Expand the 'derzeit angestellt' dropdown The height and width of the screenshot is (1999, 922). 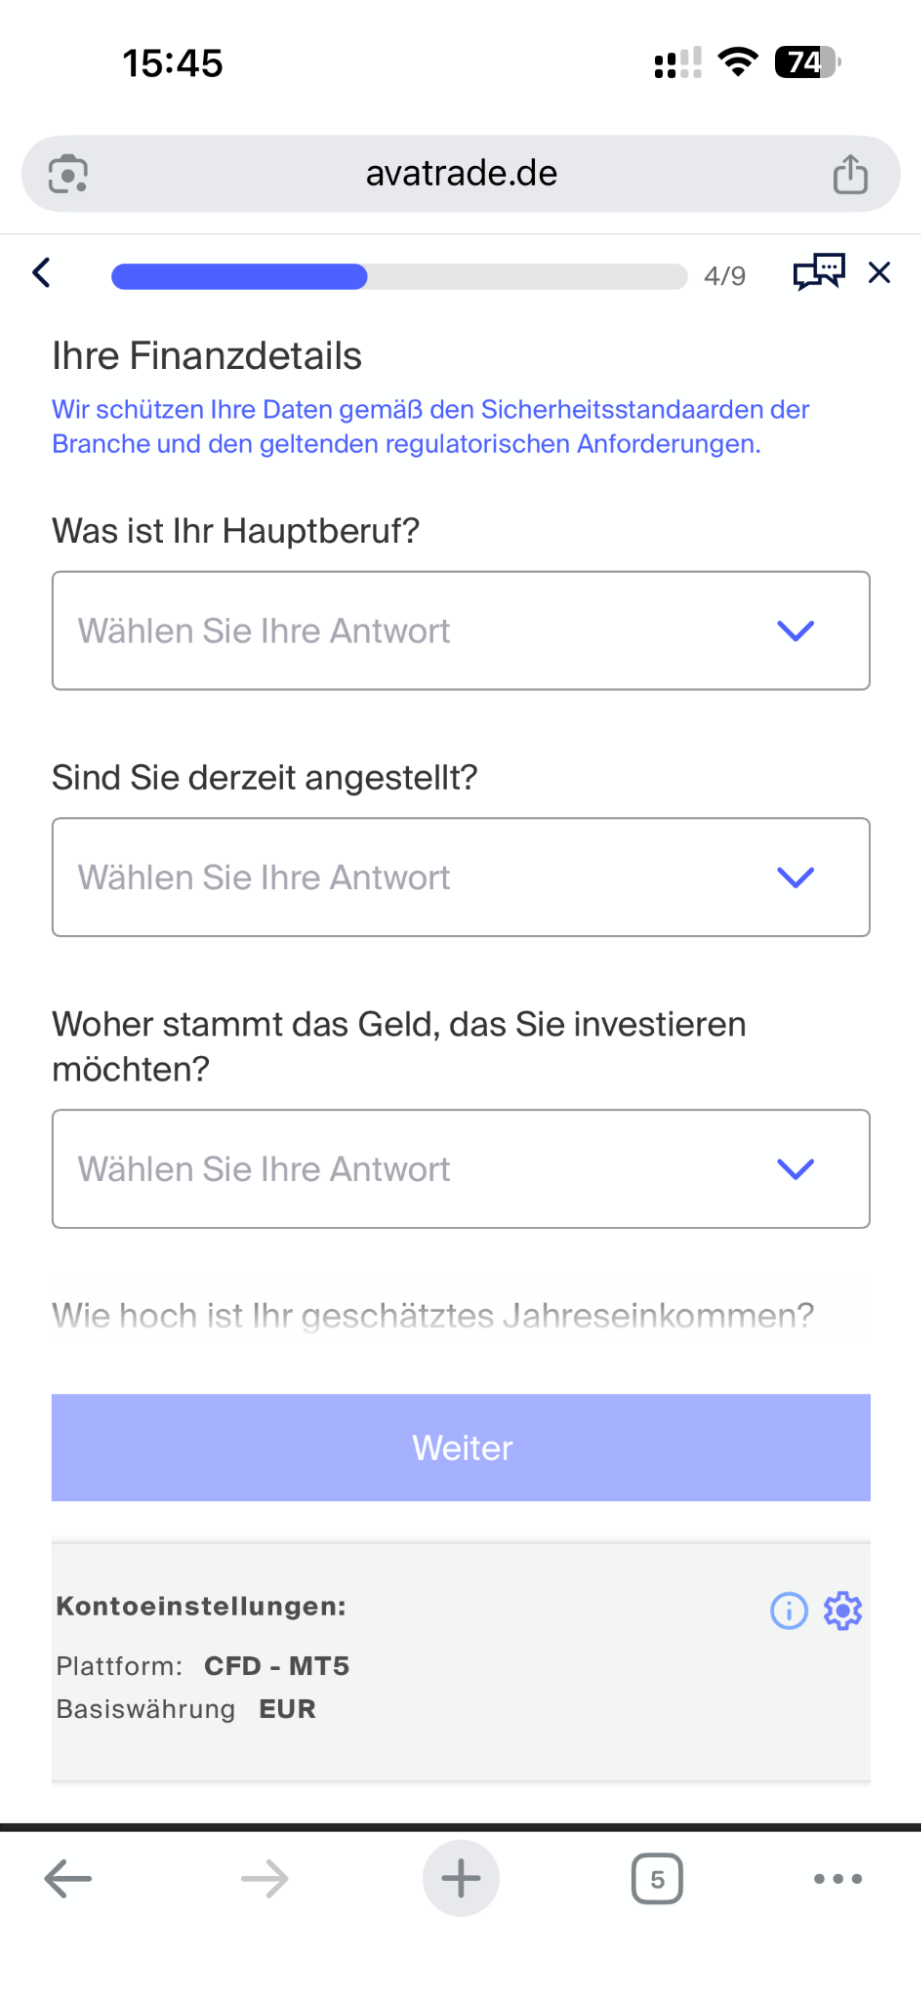461,877
